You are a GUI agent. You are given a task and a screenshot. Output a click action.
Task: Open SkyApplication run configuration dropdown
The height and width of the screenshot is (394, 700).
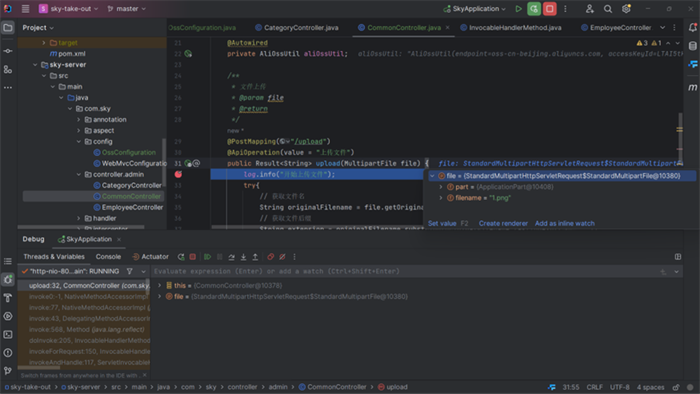[x=475, y=9]
